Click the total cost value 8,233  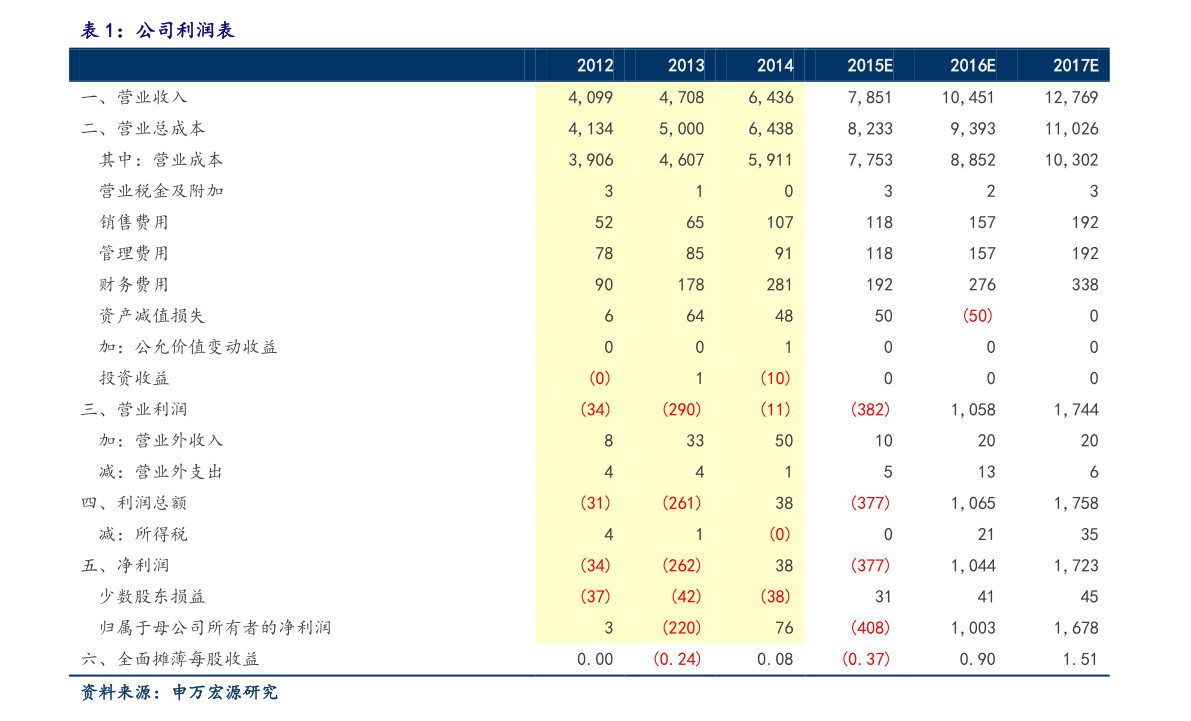coord(870,128)
